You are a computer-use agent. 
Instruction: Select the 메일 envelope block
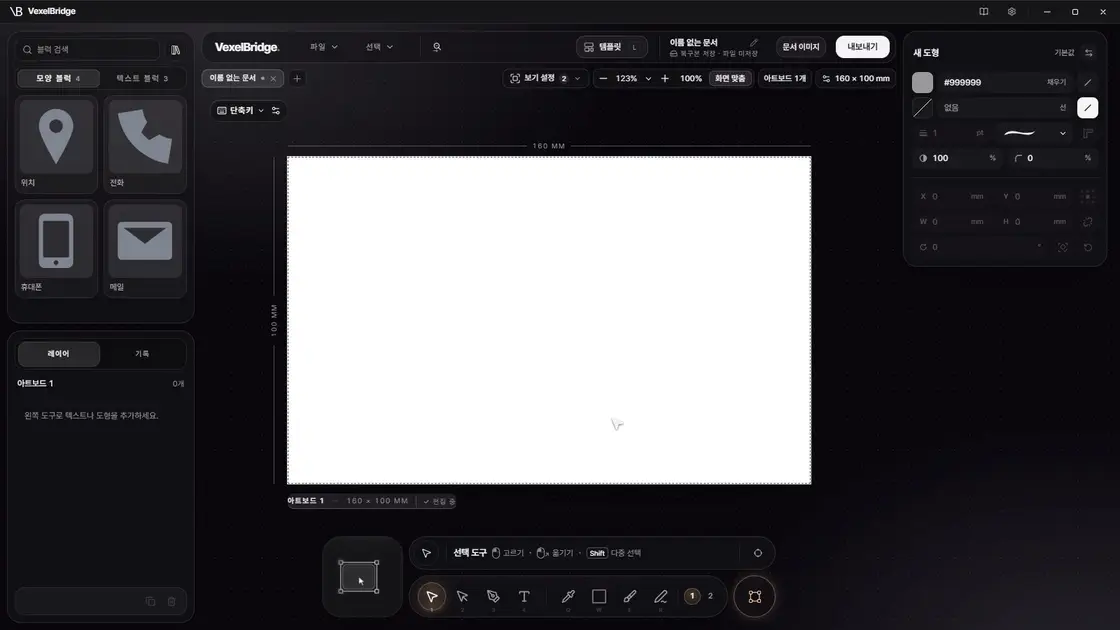[145, 249]
